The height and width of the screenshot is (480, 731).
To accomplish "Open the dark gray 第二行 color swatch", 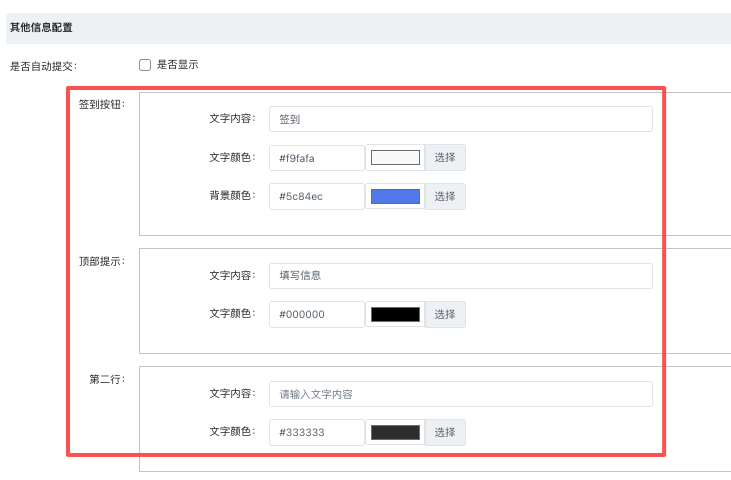I will point(395,433).
